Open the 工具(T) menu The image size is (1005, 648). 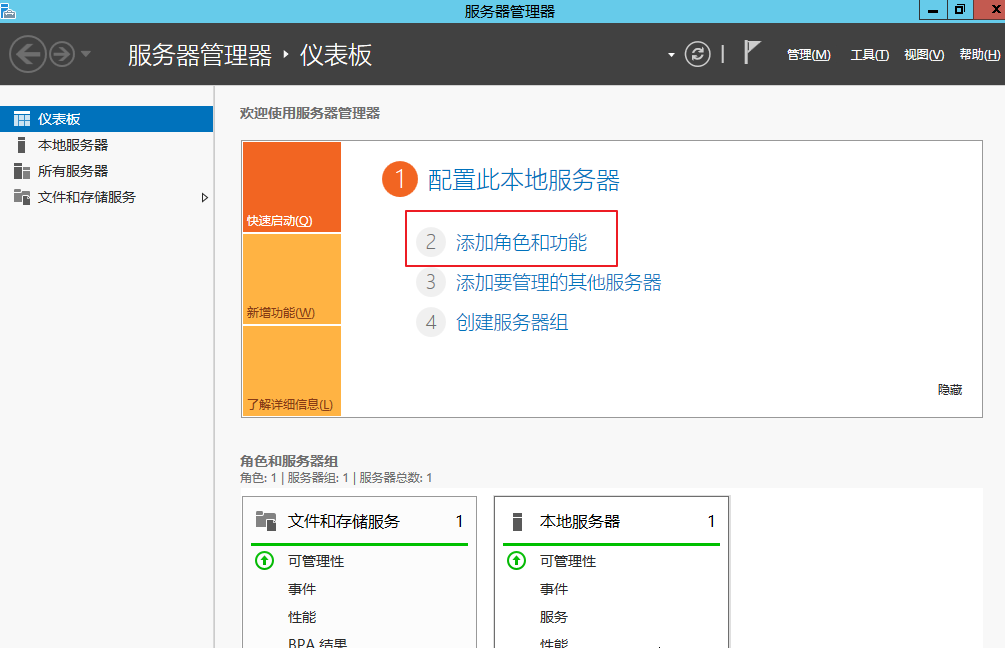[869, 55]
